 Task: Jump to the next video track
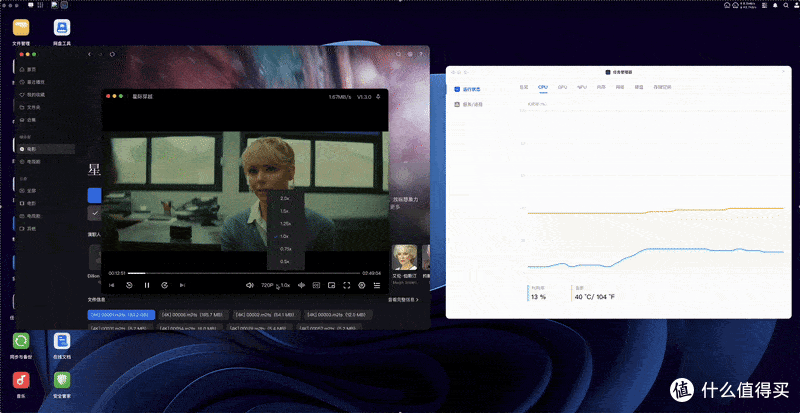[x=182, y=285]
